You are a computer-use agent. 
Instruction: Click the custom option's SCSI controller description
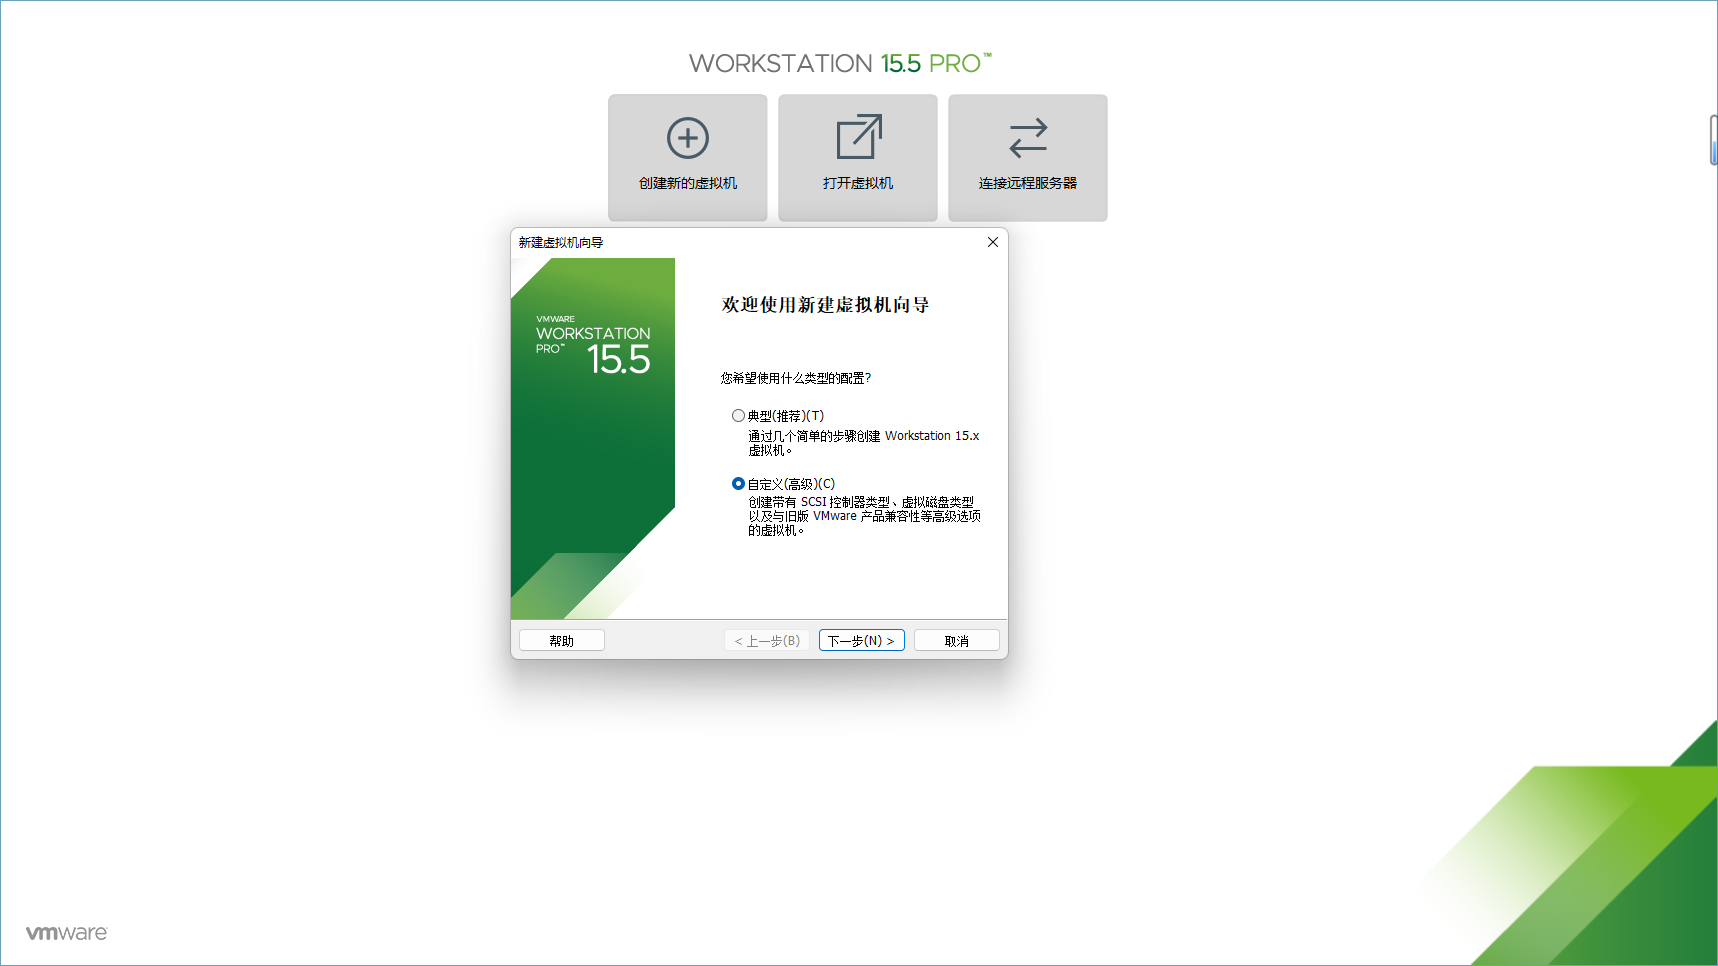click(864, 516)
